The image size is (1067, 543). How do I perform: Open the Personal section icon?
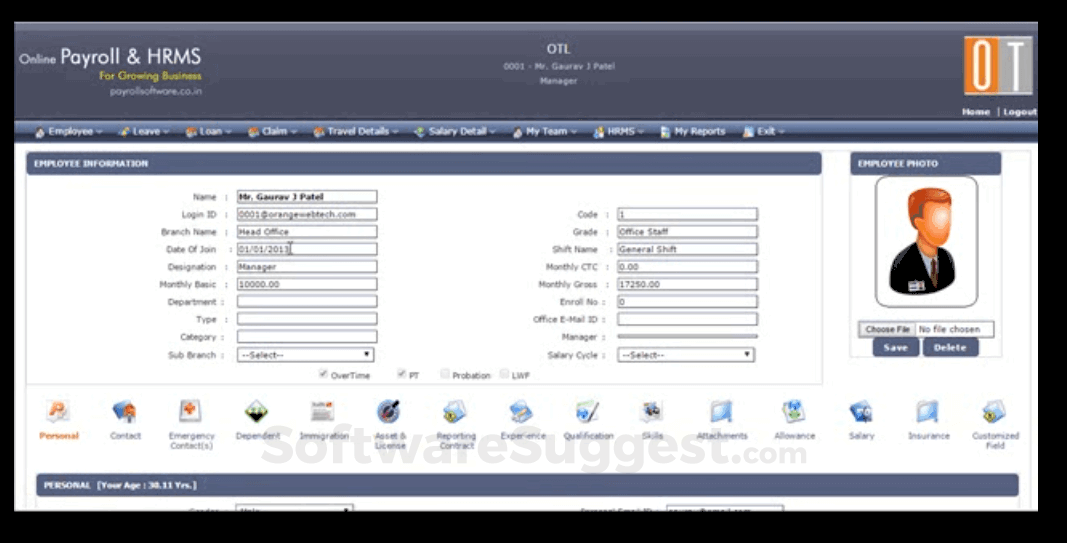[x=59, y=412]
